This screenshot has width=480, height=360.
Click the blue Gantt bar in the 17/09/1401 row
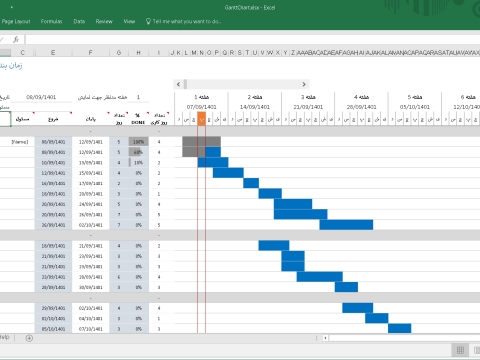[x=251, y=183]
